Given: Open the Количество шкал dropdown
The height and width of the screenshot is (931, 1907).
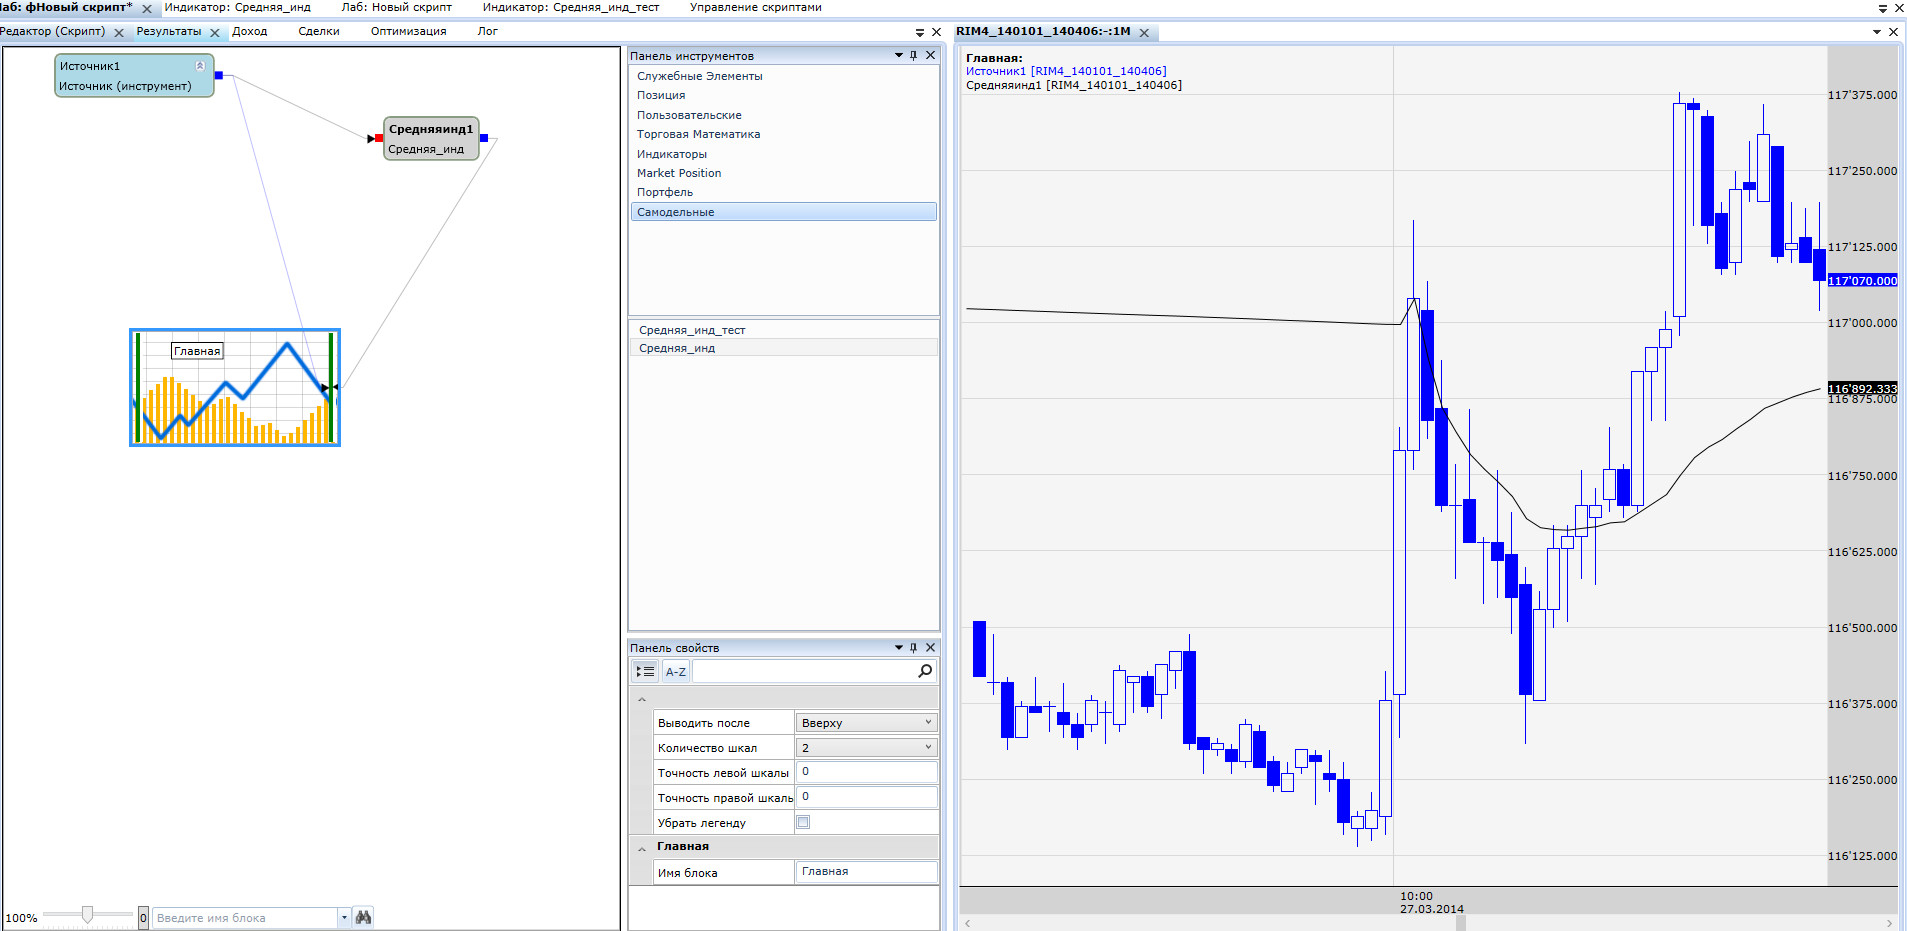Looking at the screenshot, I should (x=927, y=747).
